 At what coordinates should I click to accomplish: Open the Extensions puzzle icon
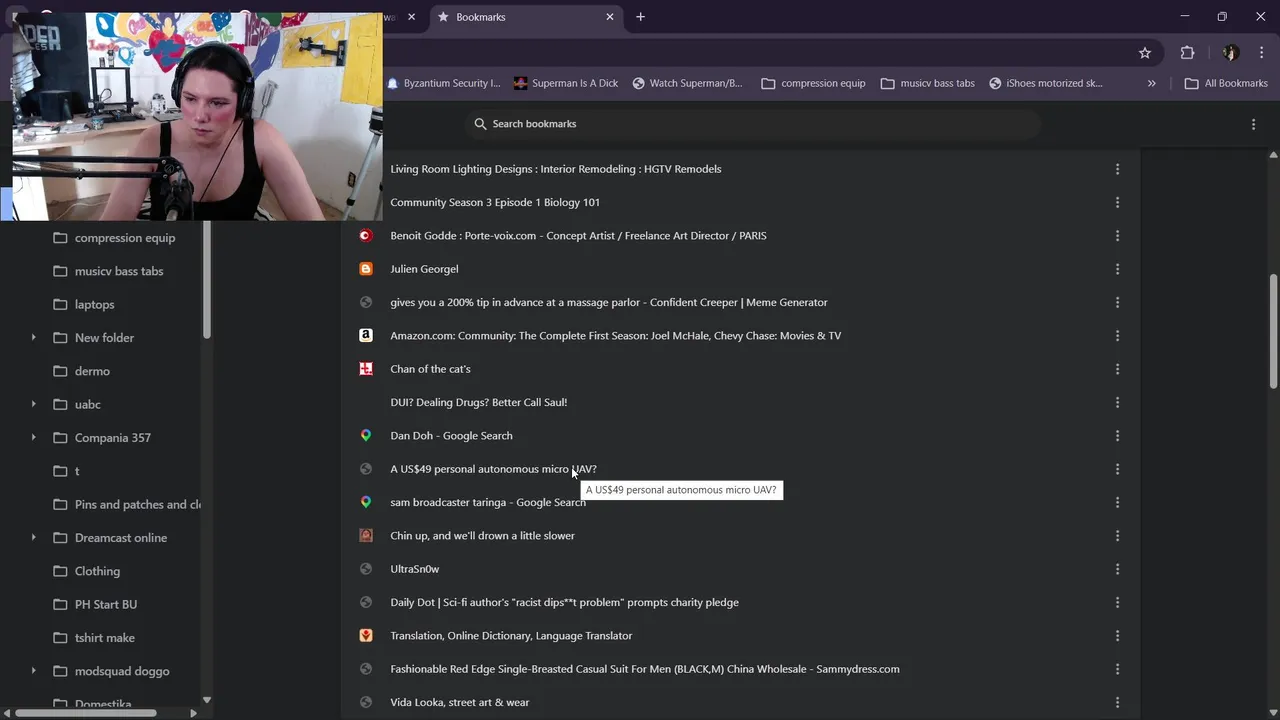[1187, 53]
